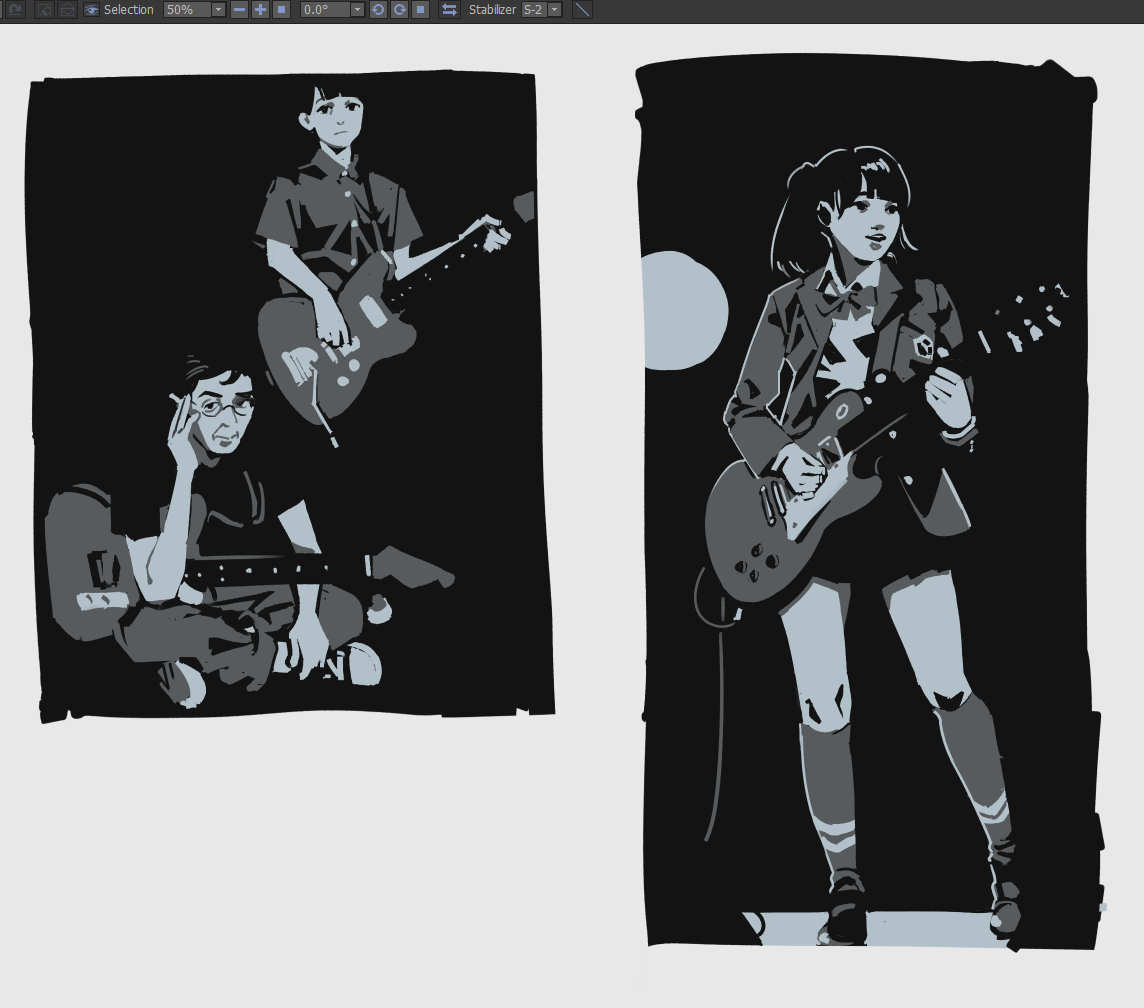Click the right painting of the standing guitarist

pos(870,503)
